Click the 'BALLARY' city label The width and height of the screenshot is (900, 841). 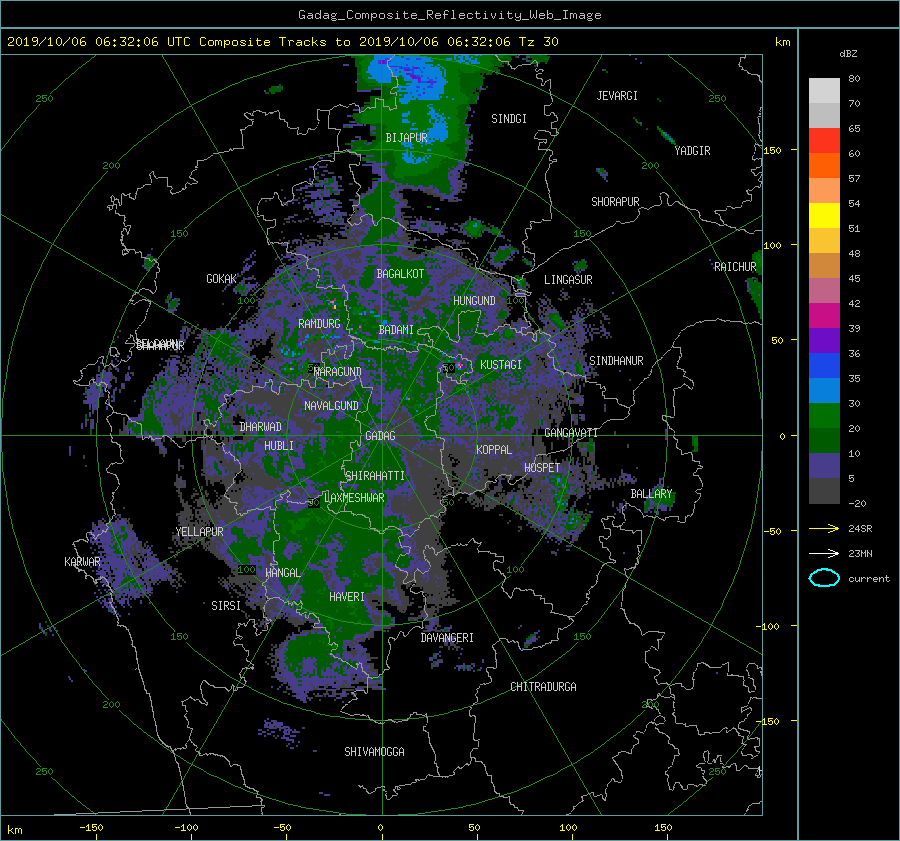point(651,494)
